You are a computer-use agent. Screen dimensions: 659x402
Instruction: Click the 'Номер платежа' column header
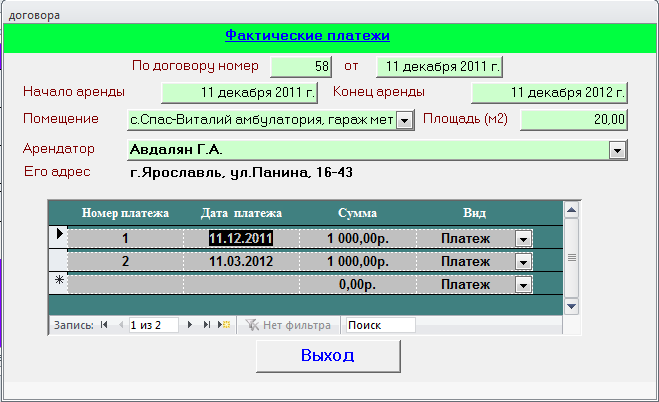(125, 213)
